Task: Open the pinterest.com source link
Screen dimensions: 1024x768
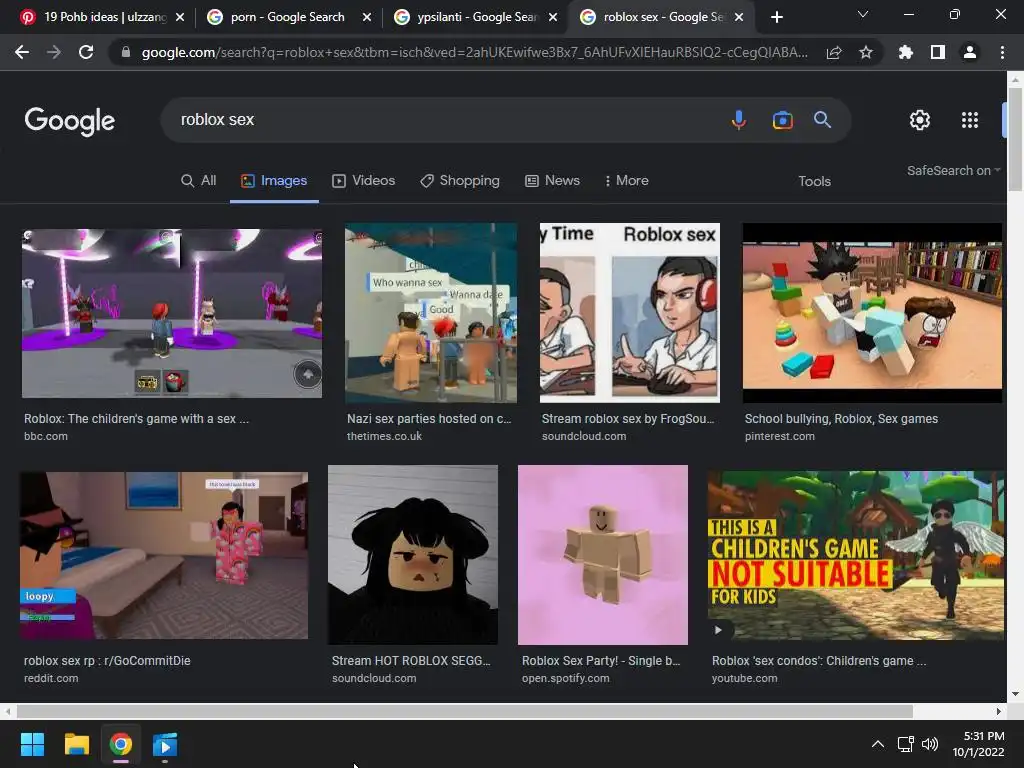Action: (780, 436)
